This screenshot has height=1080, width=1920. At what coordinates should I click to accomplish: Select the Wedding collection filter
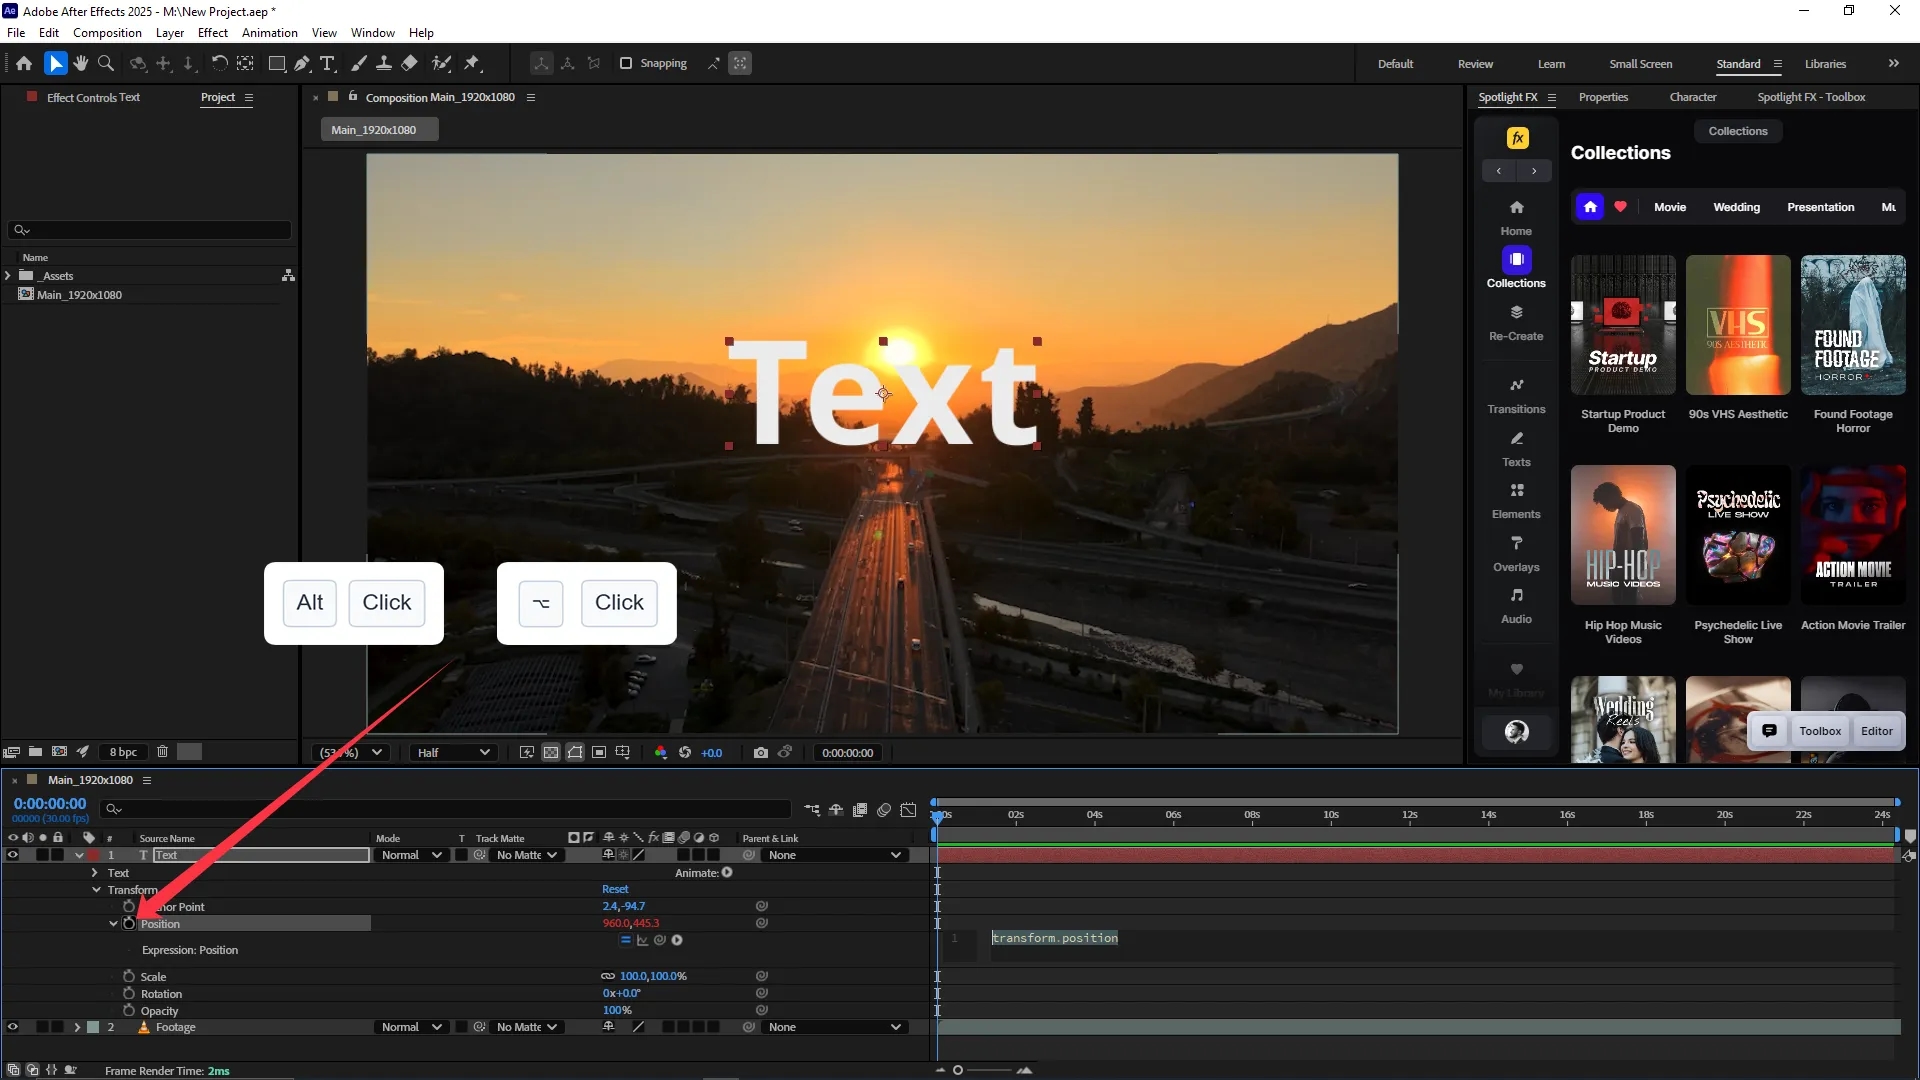(x=1736, y=207)
